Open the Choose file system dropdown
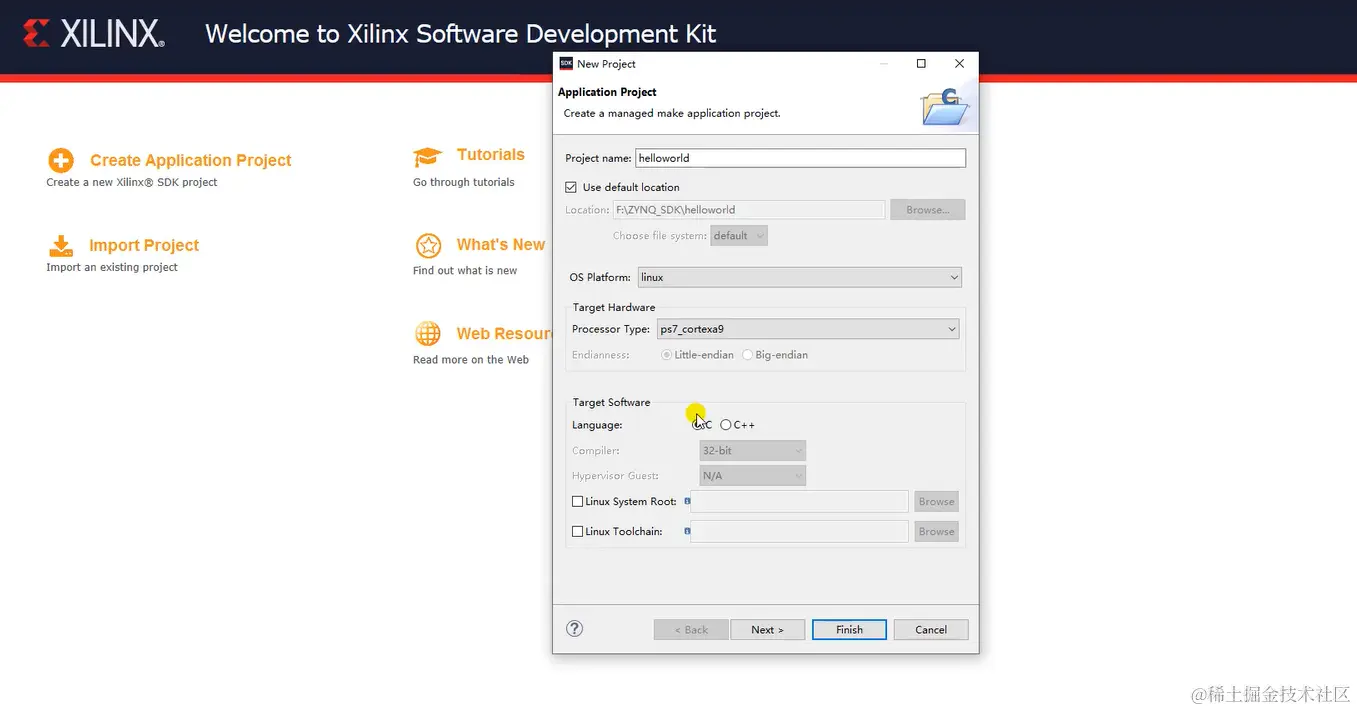Screen dimensions: 1357x711 pyautogui.click(x=739, y=236)
